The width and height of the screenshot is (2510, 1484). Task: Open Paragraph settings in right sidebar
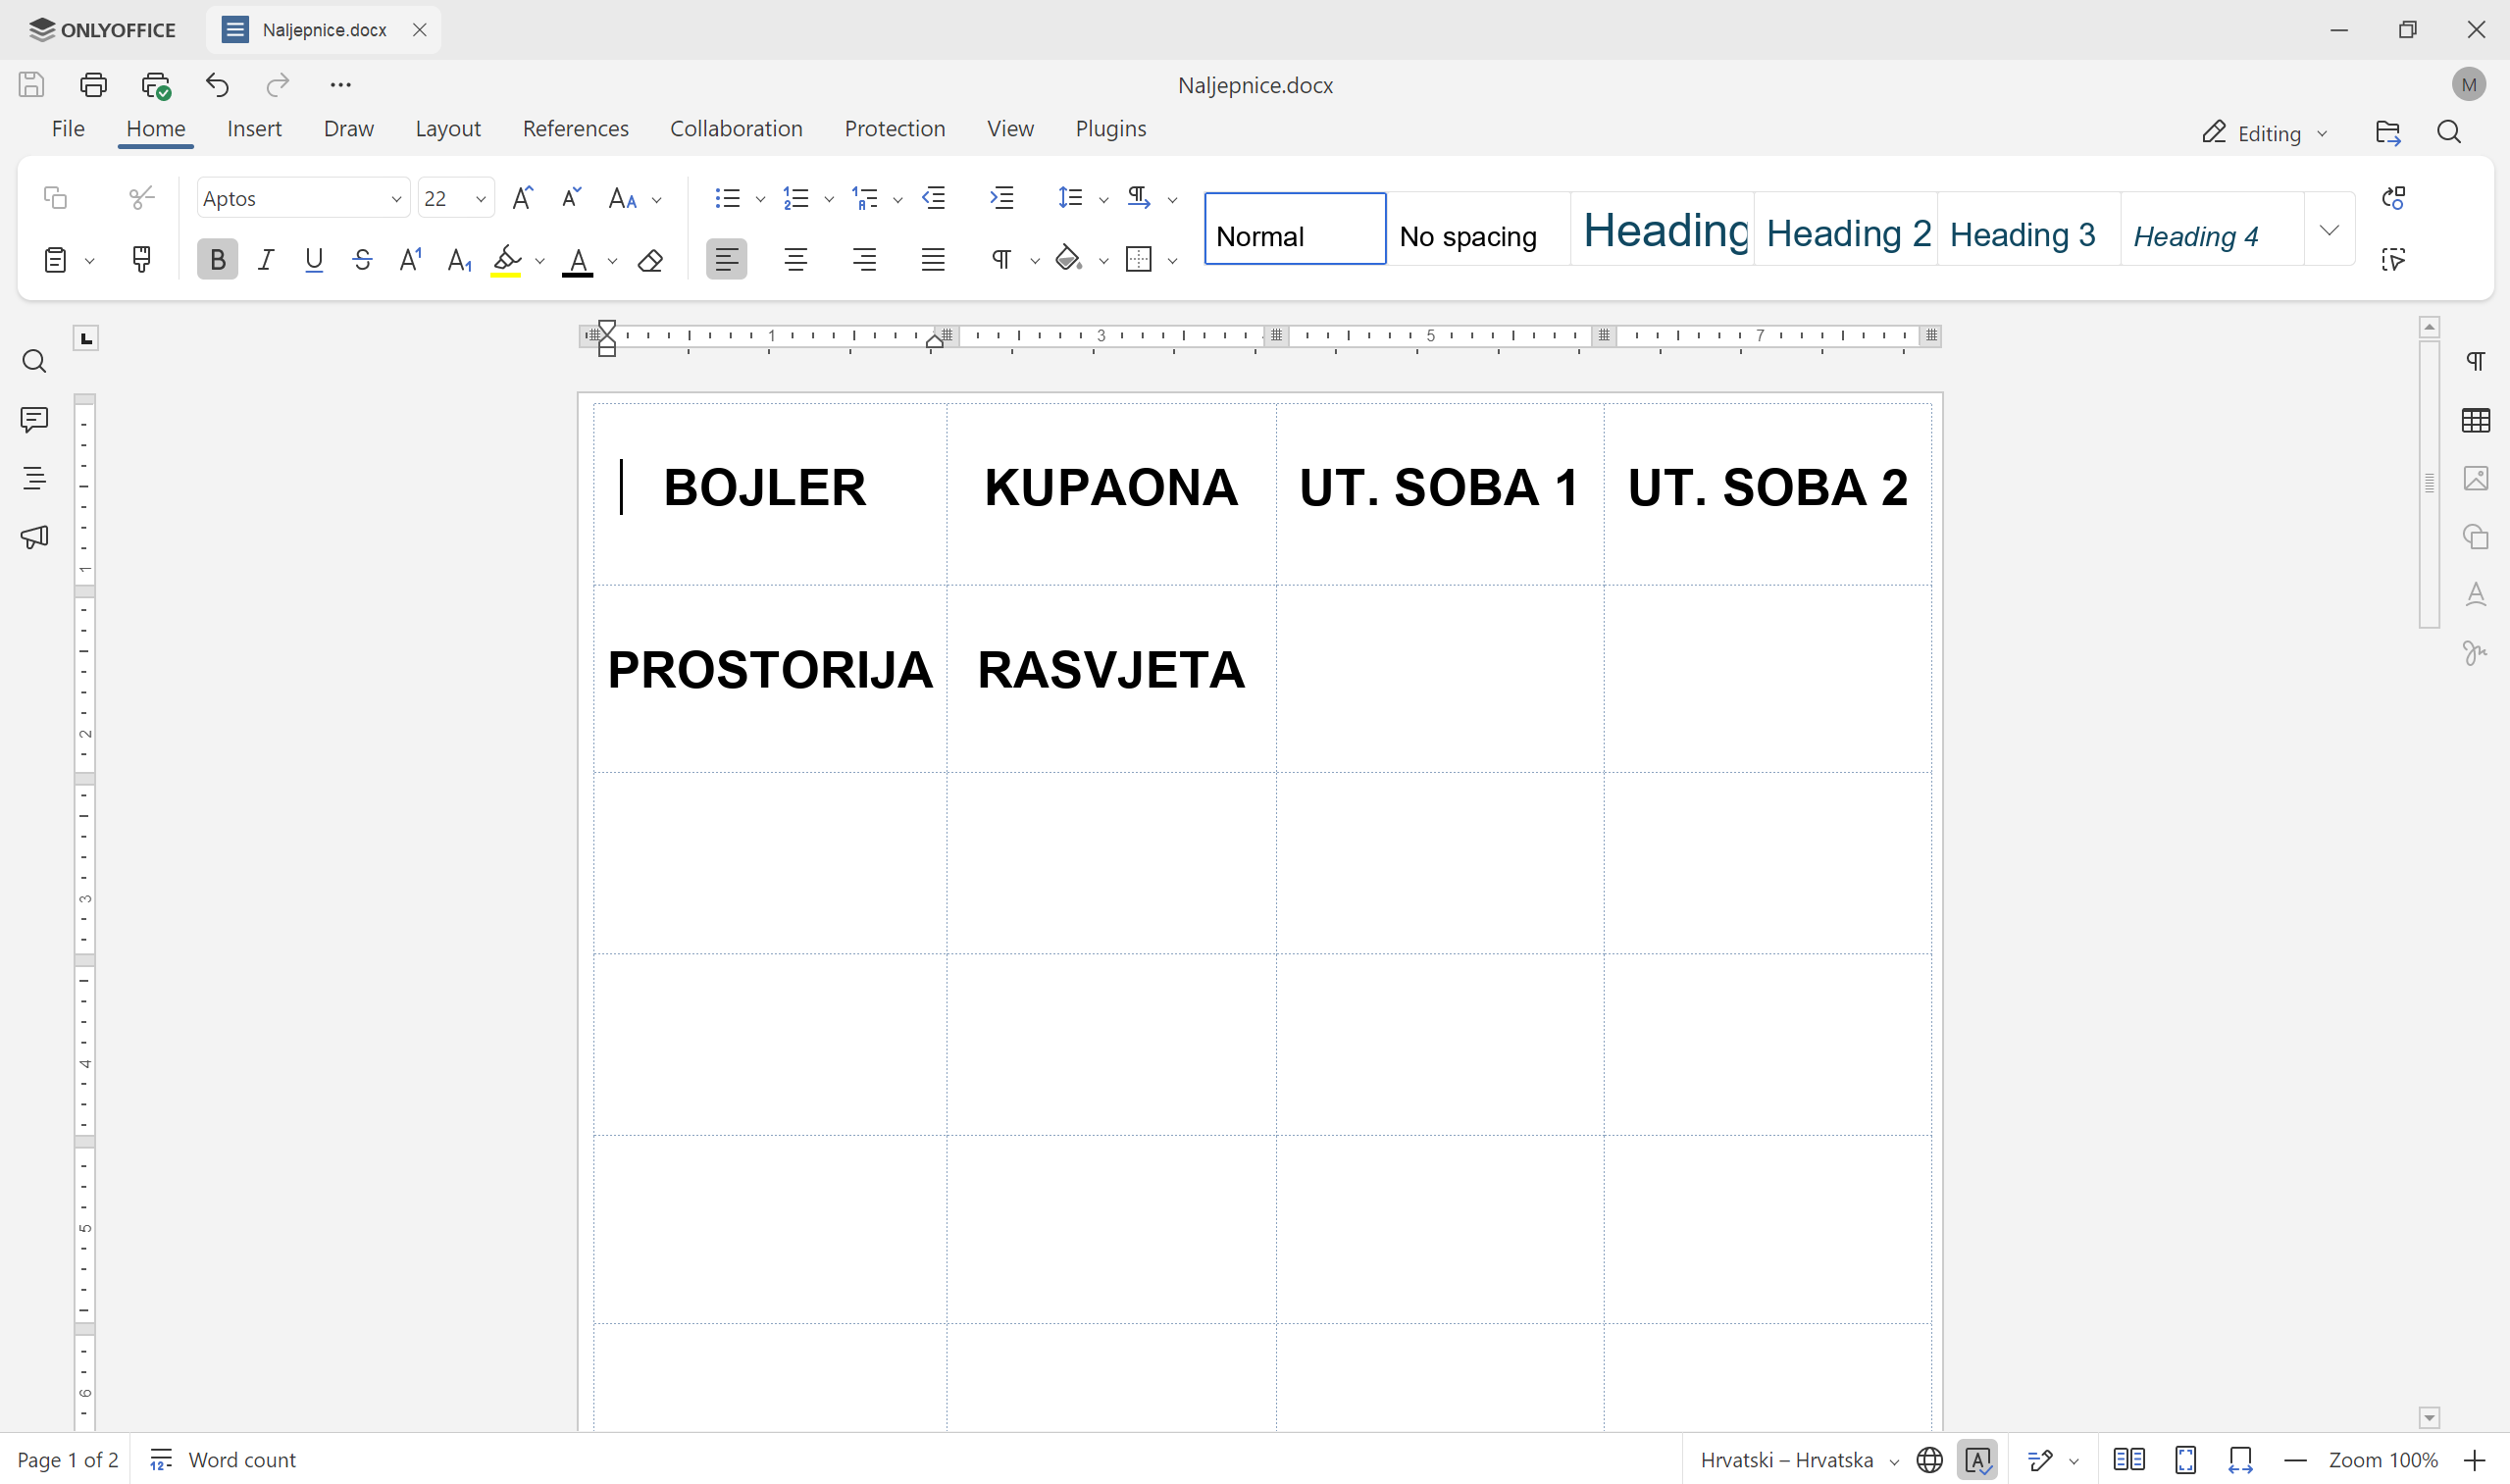click(2476, 362)
